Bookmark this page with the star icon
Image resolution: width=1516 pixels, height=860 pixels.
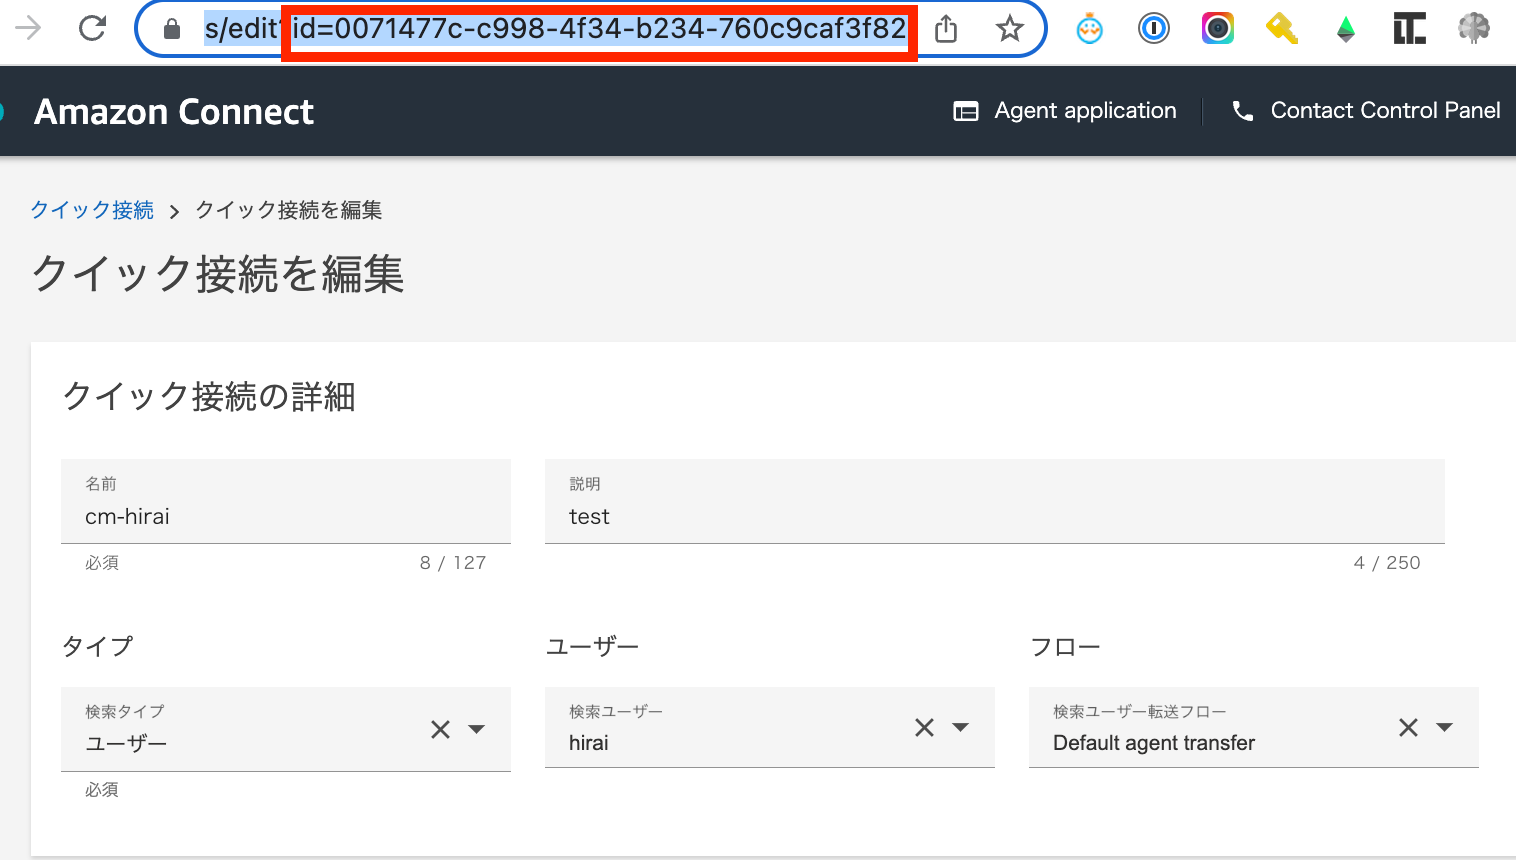coord(1010,28)
